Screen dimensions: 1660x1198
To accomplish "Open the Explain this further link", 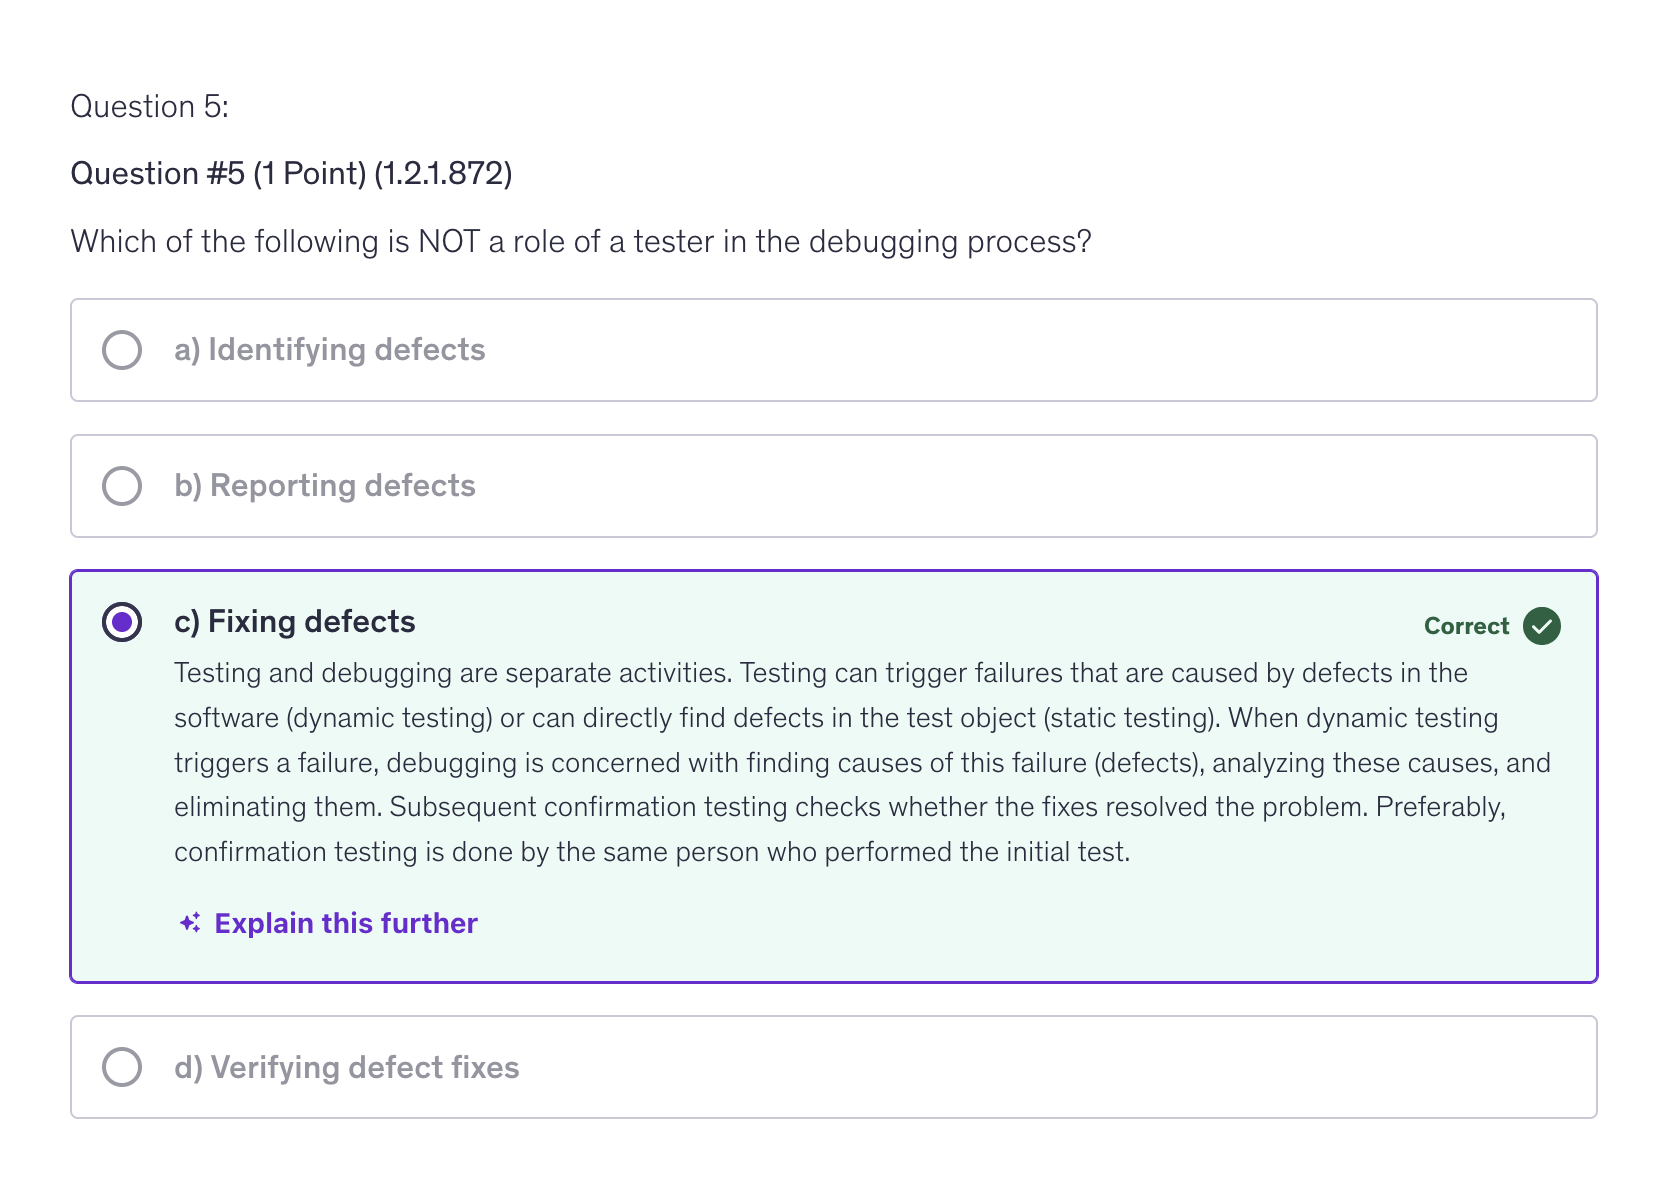I will 345,923.
